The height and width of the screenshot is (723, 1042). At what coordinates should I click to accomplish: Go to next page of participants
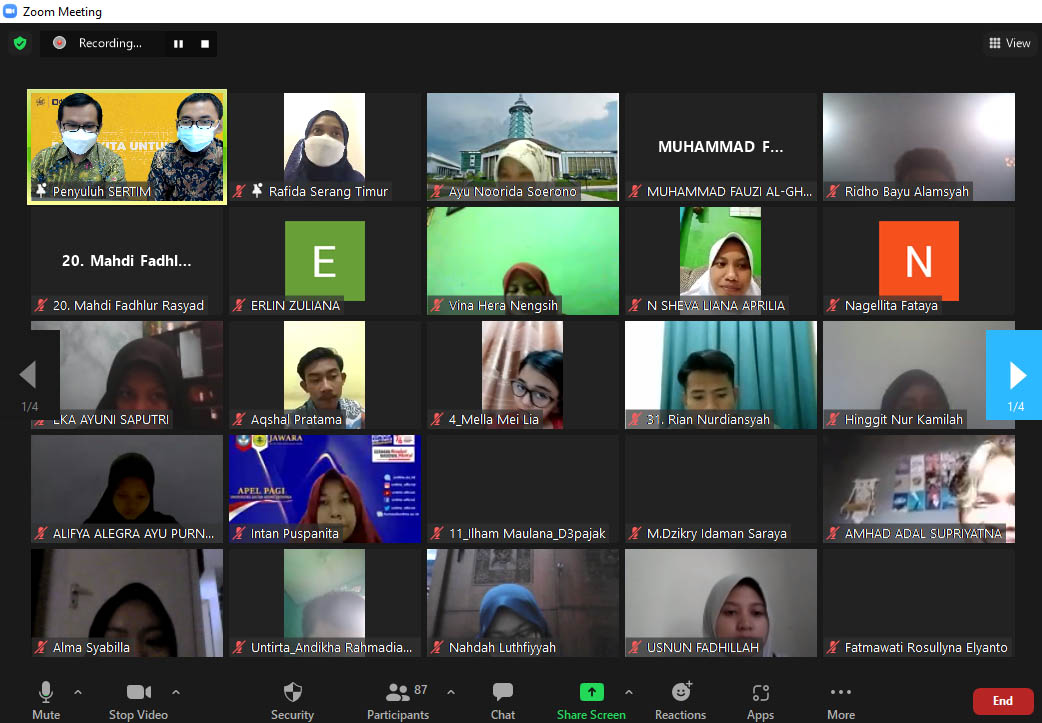pyautogui.click(x=1016, y=375)
